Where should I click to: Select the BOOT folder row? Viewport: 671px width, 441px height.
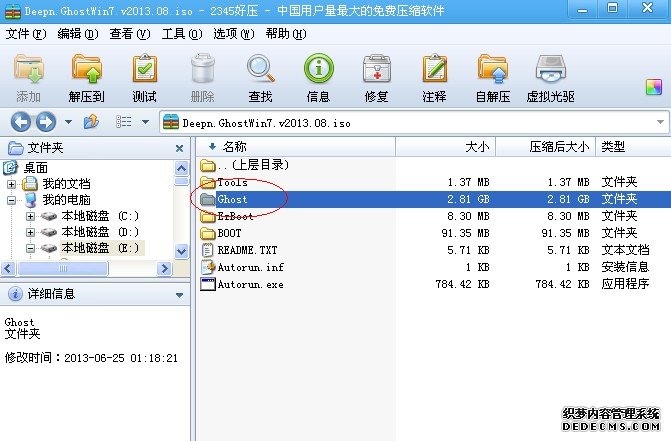coord(433,233)
